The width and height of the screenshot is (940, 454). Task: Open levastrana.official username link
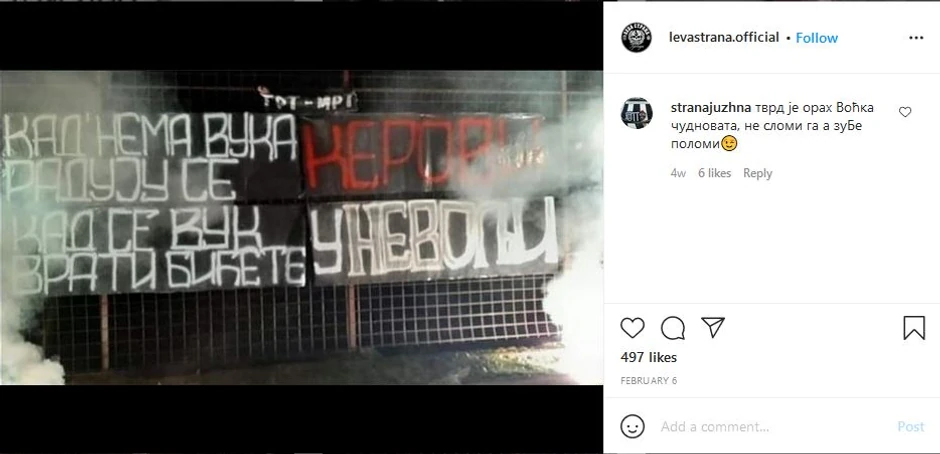[x=724, y=38]
